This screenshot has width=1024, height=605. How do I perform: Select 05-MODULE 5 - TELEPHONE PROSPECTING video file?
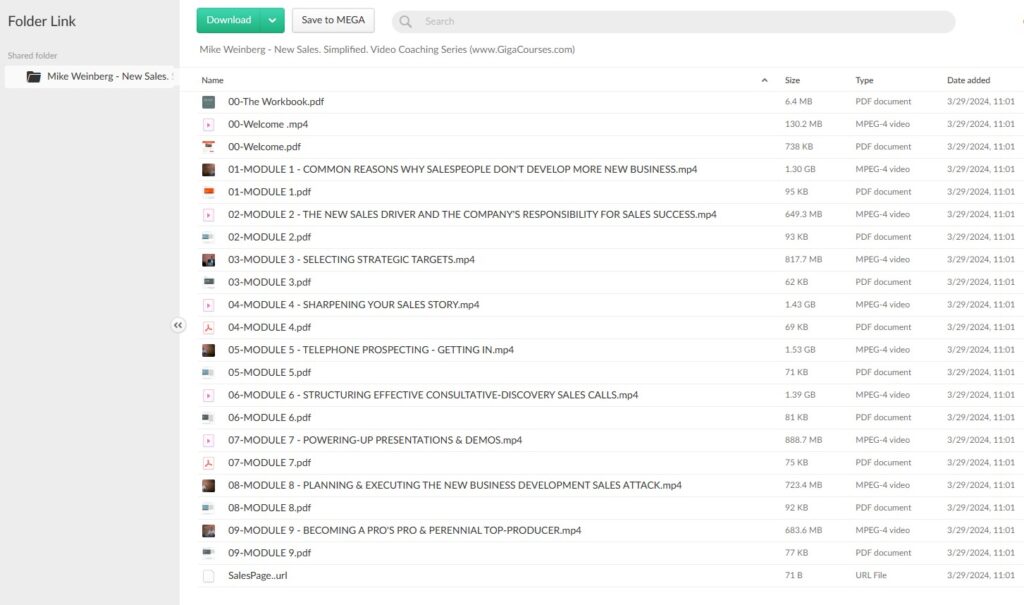coord(371,350)
